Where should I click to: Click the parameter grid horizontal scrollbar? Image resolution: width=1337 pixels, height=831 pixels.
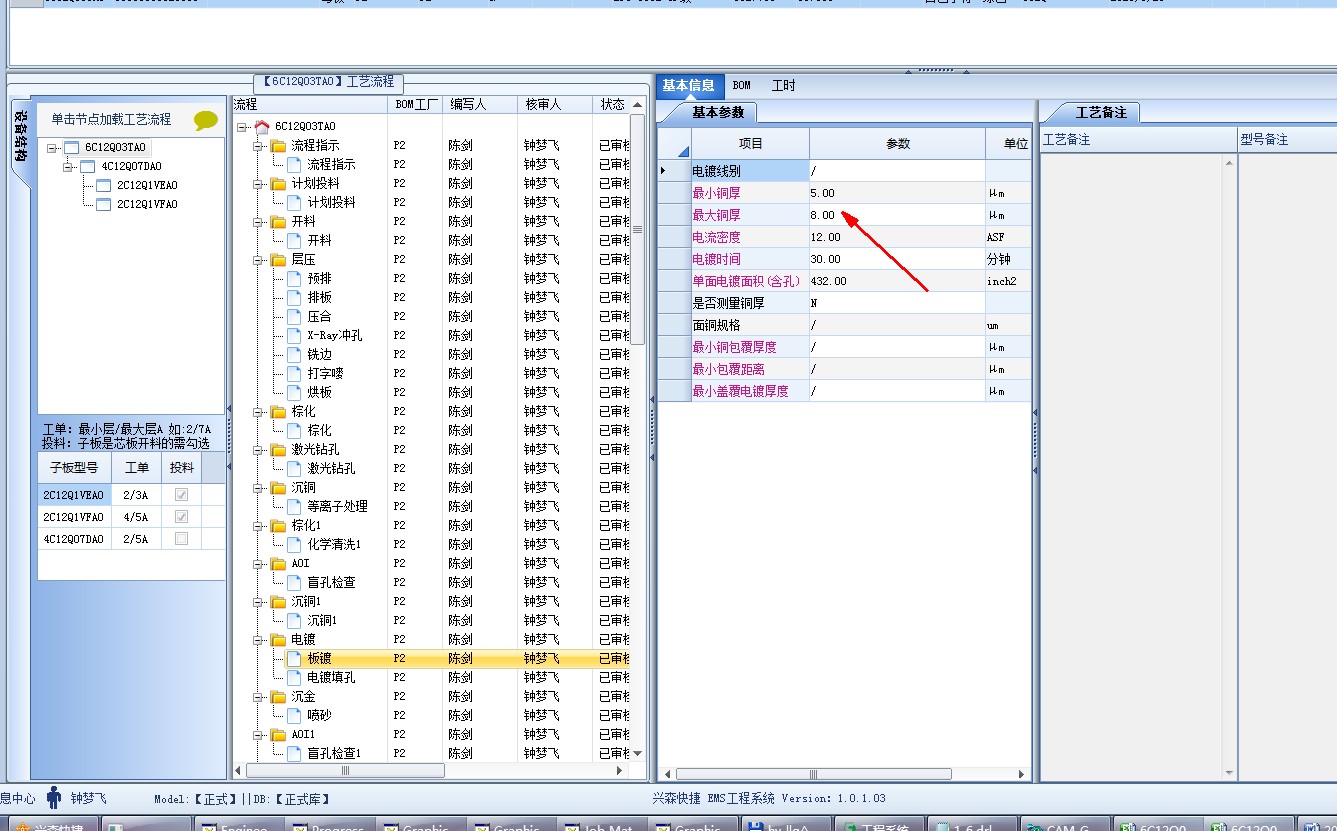pos(813,774)
